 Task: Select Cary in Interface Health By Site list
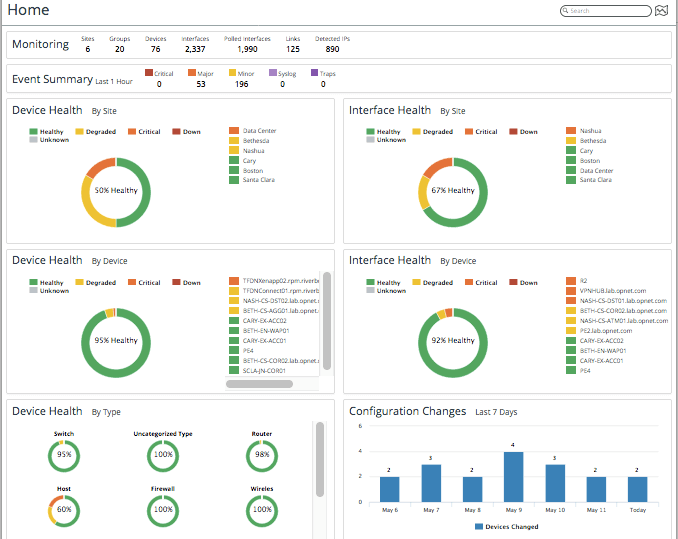[x=579, y=150]
